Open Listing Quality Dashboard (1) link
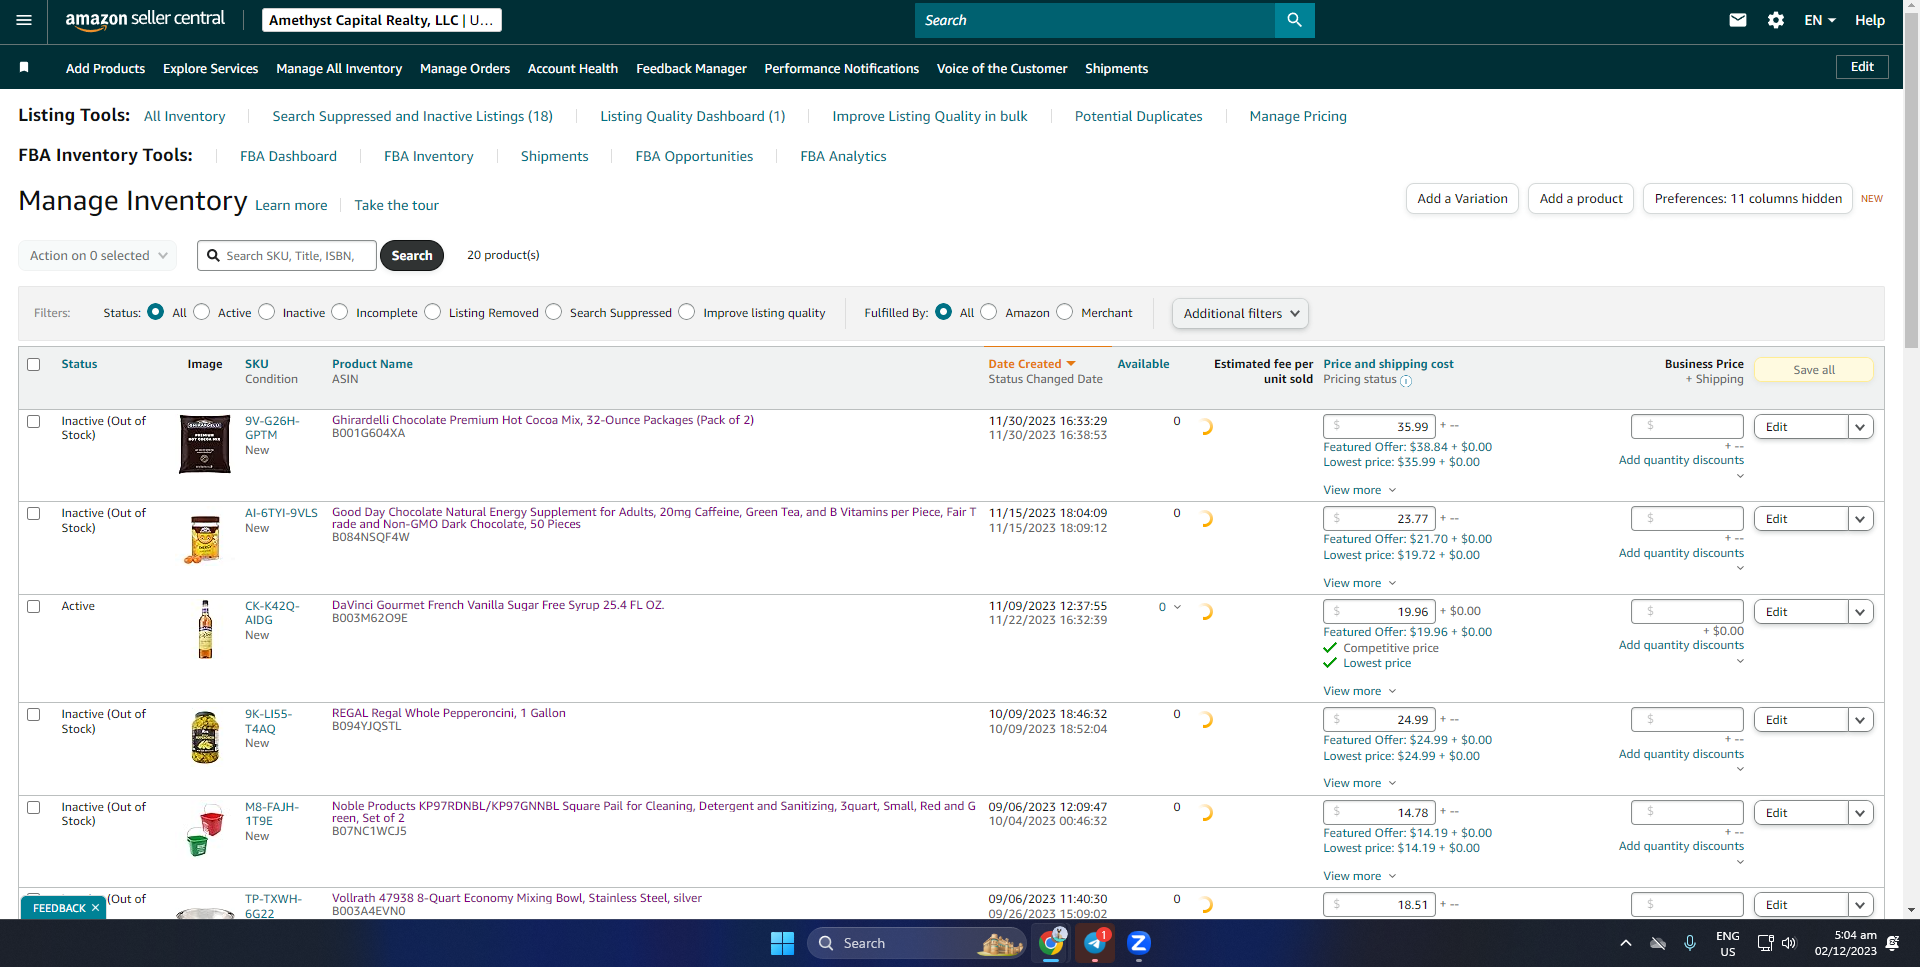This screenshot has height=967, width=1920. coord(692,116)
